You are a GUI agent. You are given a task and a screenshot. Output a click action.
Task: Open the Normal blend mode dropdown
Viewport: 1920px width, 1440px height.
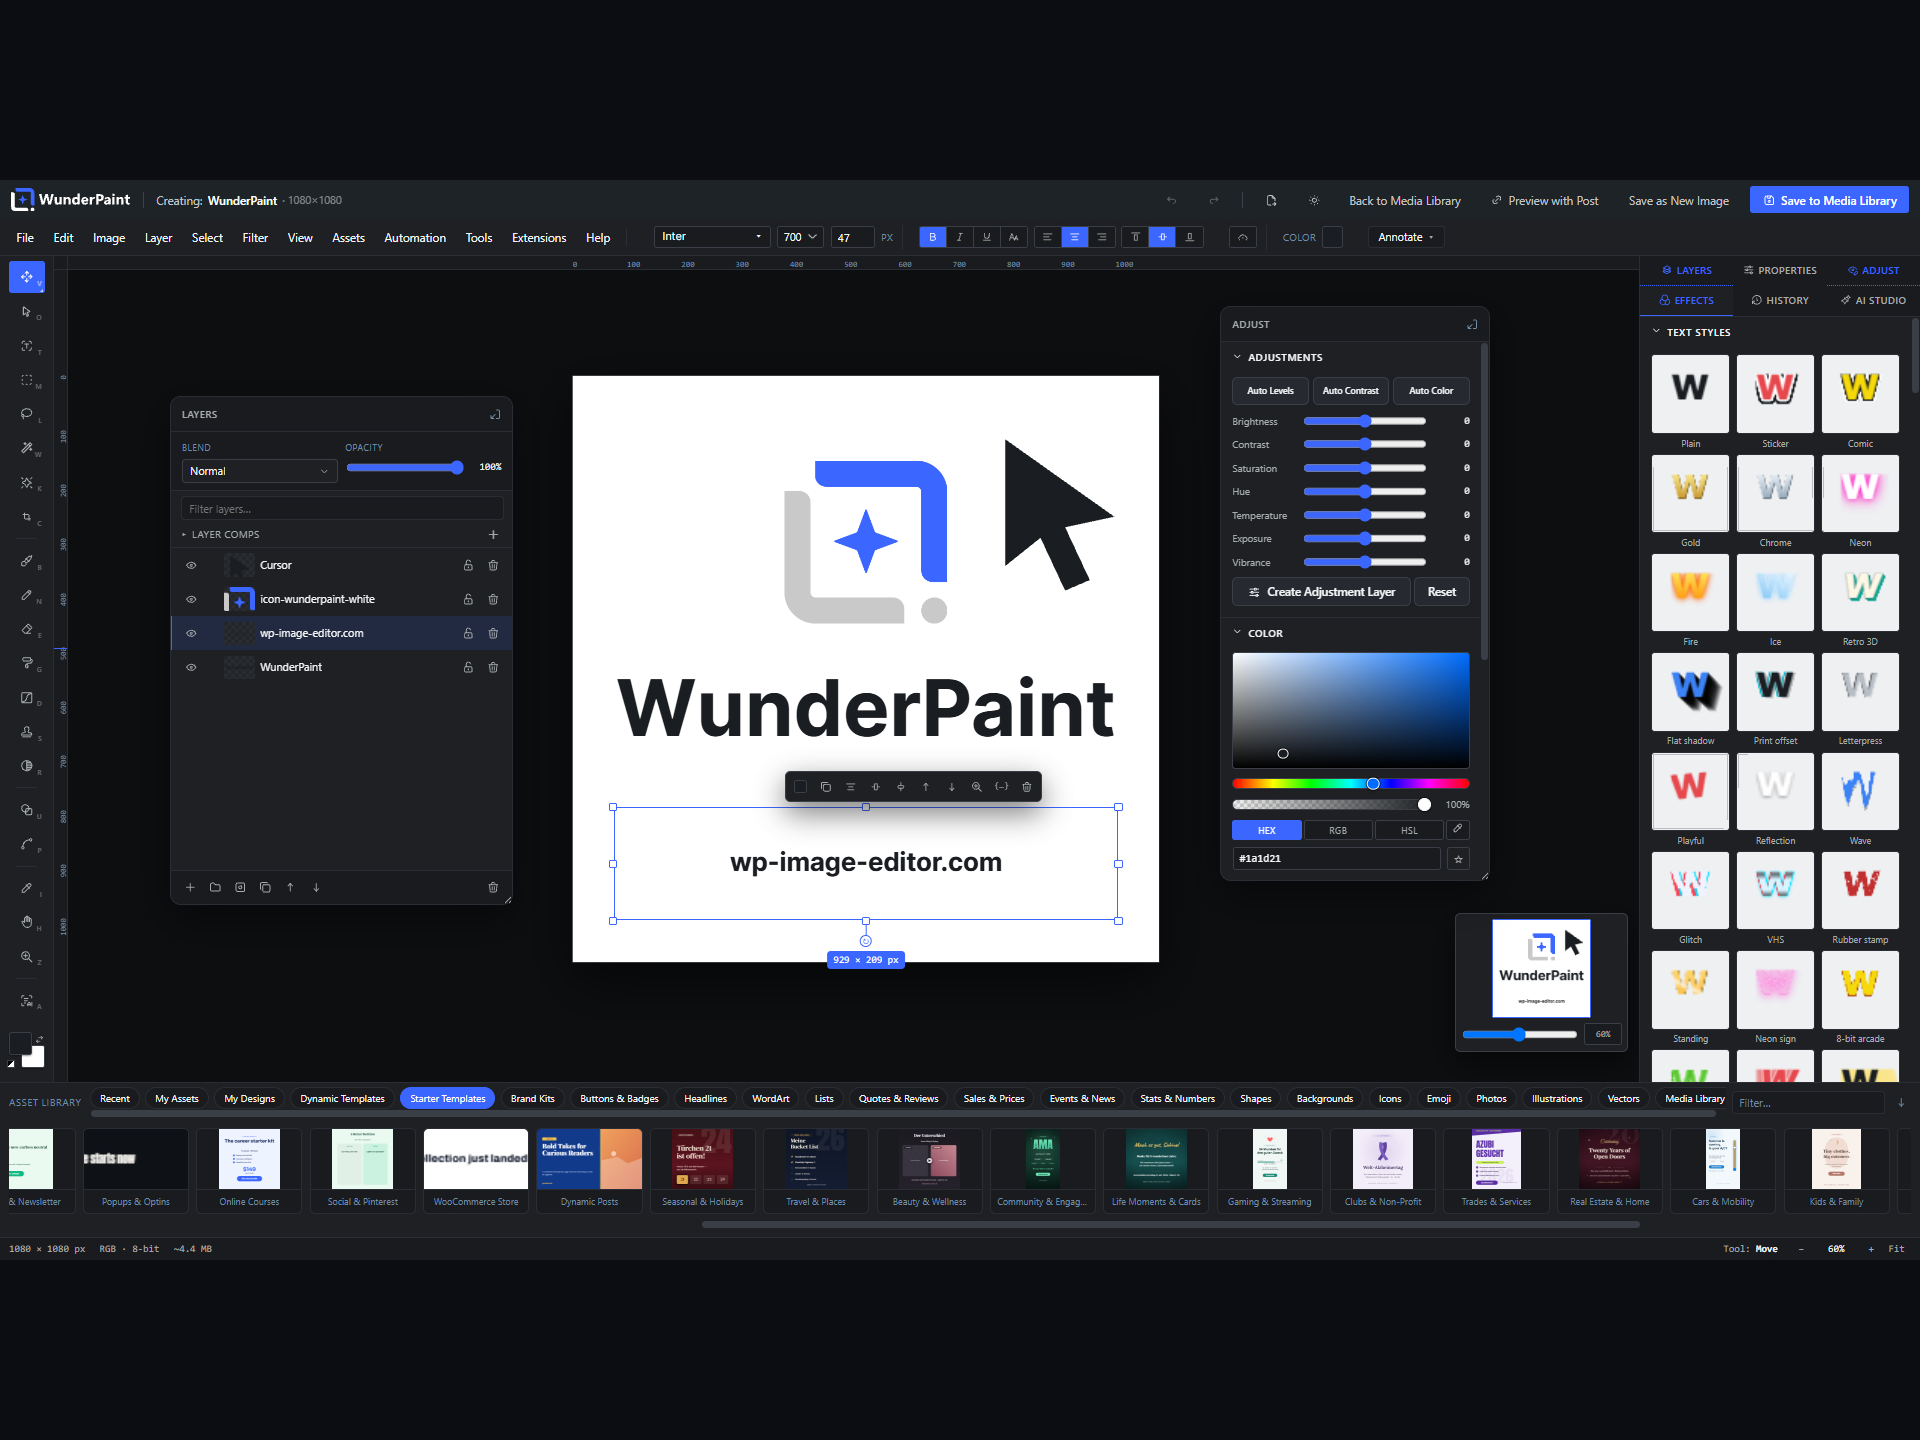[259, 471]
